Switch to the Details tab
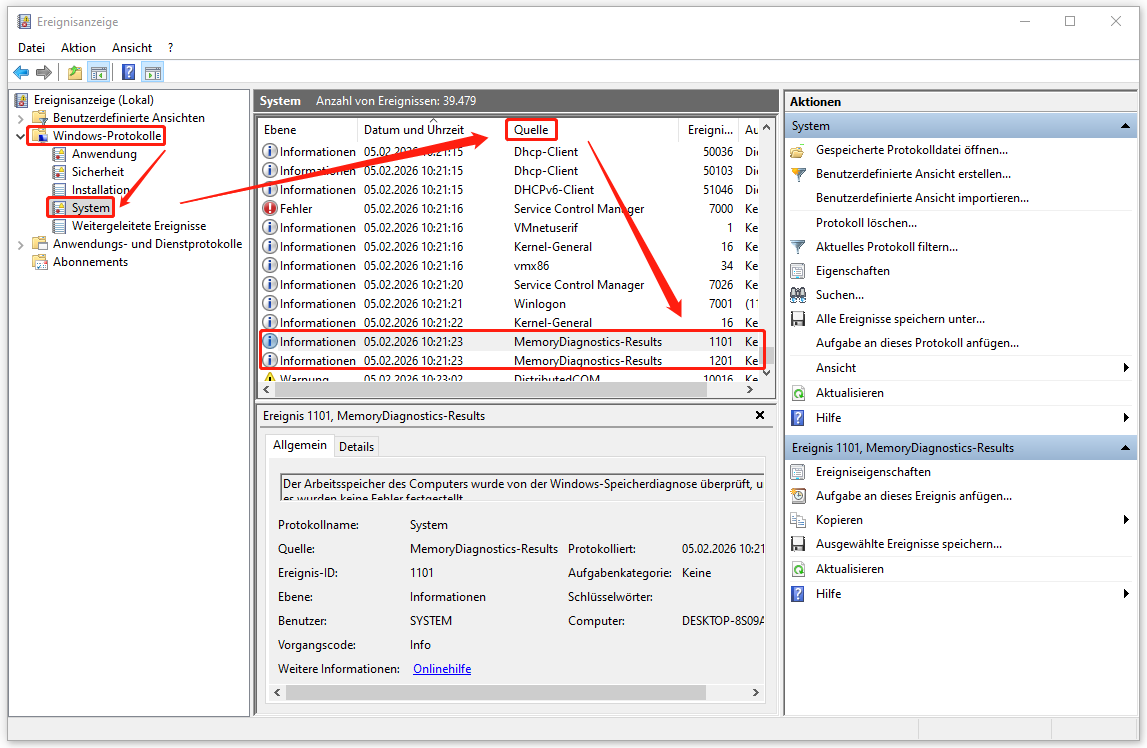This screenshot has width=1147, height=748. click(x=356, y=447)
